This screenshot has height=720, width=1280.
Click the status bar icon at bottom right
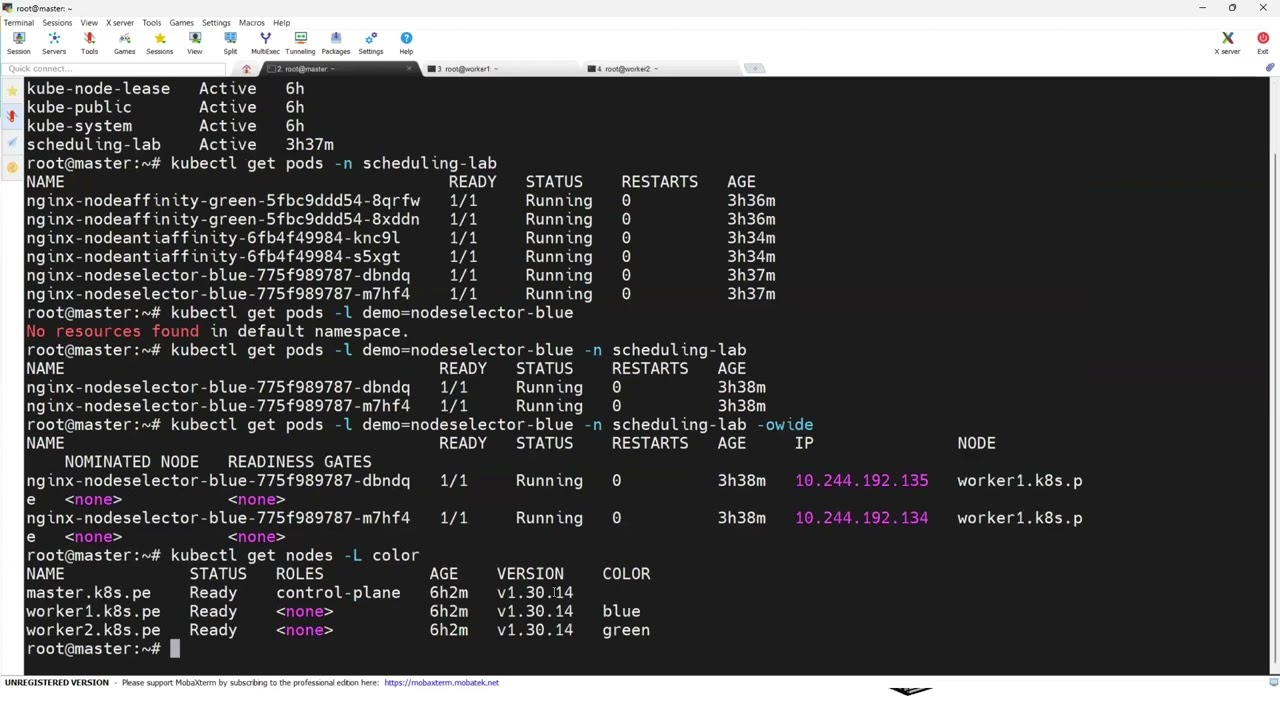point(1273,682)
